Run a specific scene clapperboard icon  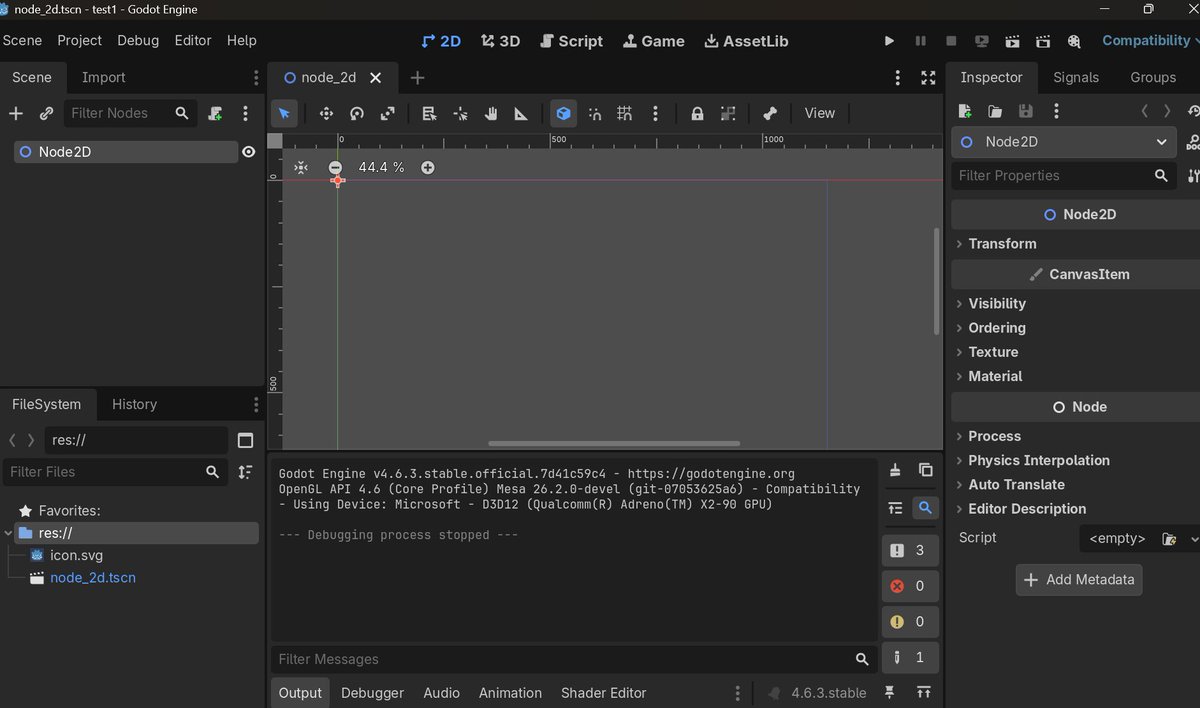1043,41
